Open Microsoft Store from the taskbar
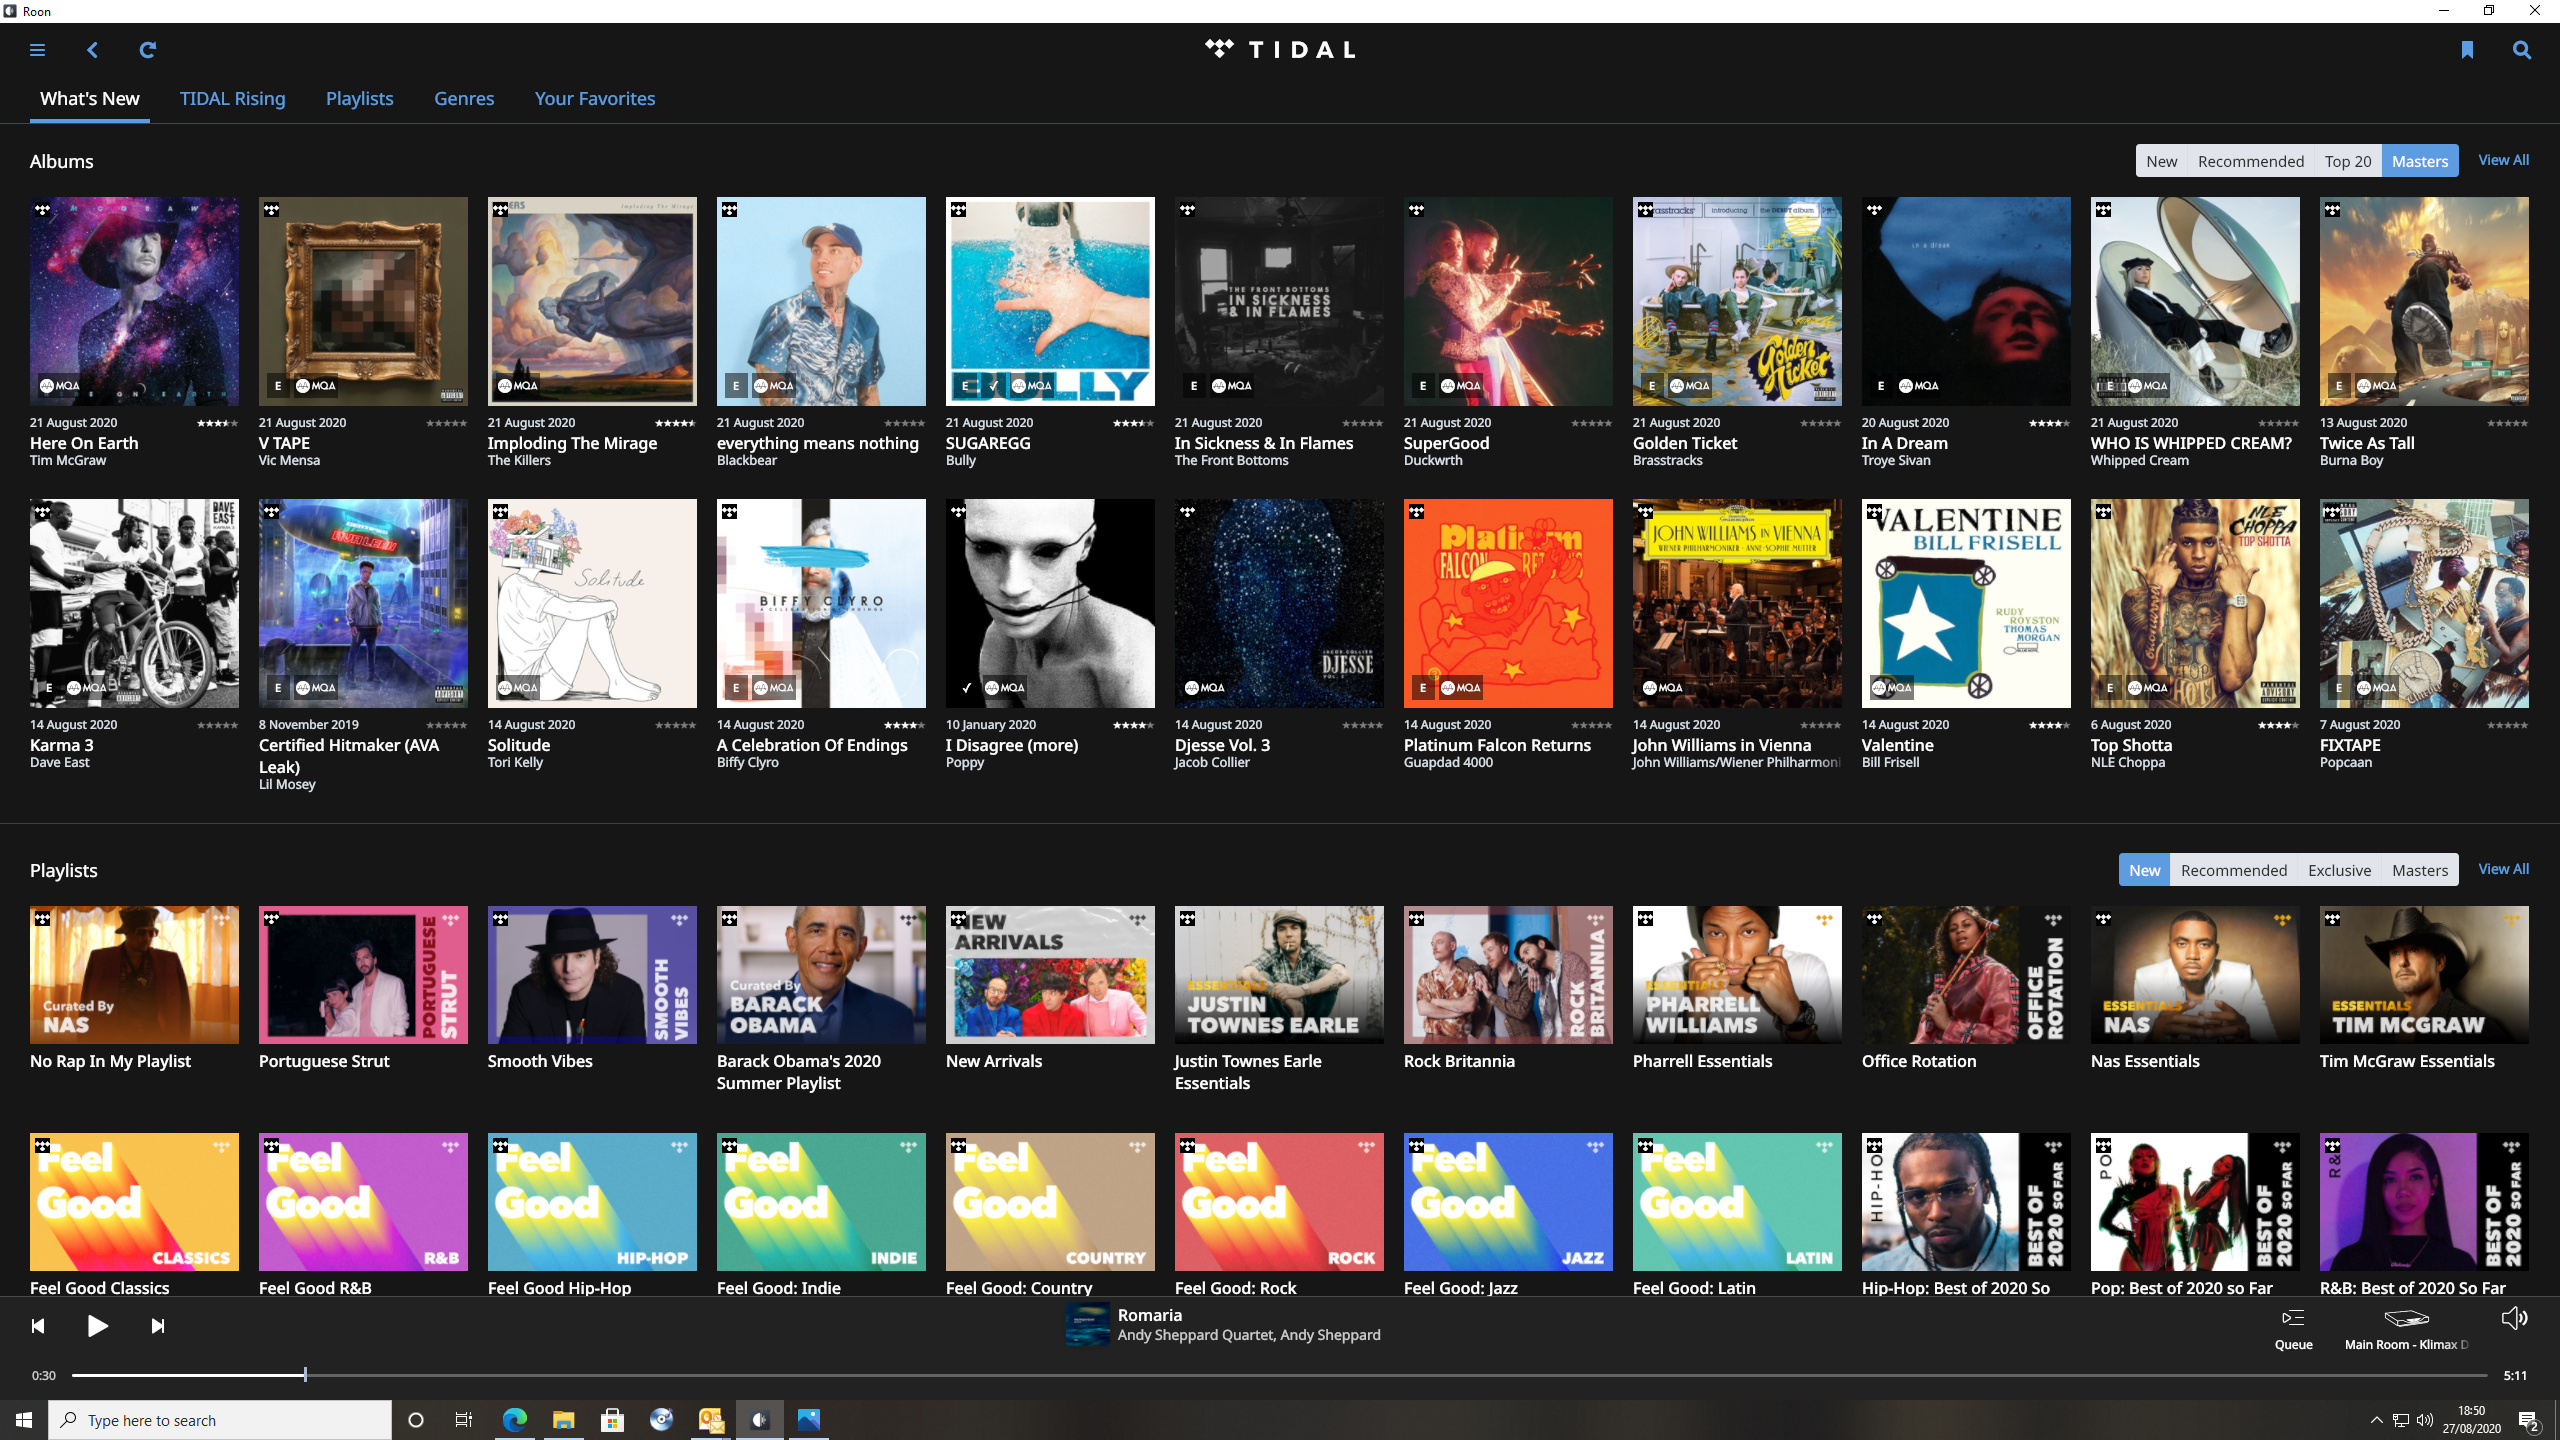 pyautogui.click(x=612, y=1420)
